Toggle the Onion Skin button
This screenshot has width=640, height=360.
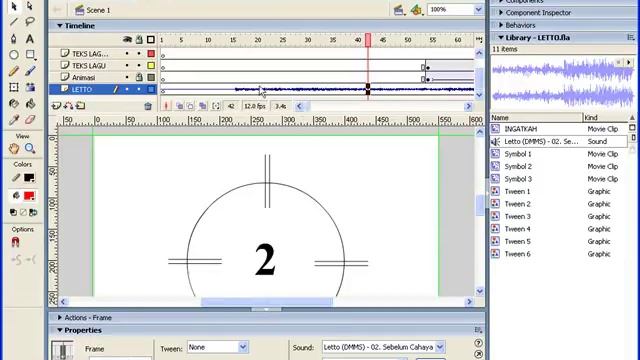click(179, 106)
